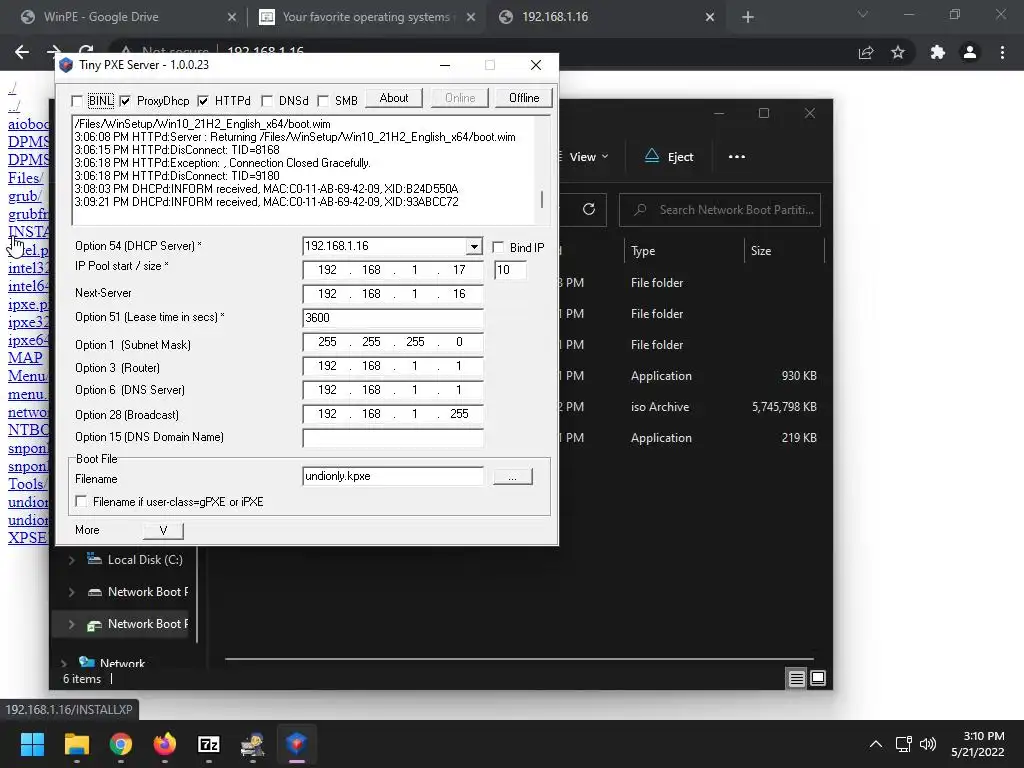Uncheck the ProxyDhcp checkbox
The image size is (1024, 768).
[x=125, y=101]
